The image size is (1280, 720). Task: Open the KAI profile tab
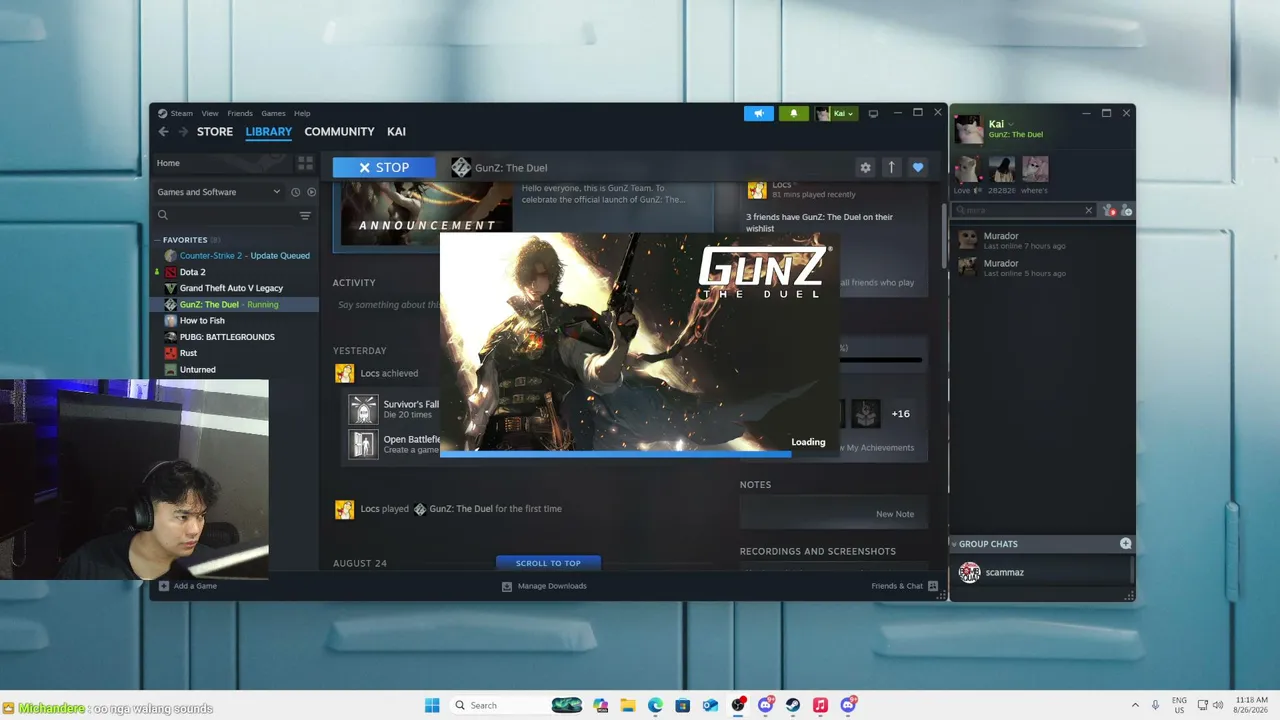coord(396,132)
